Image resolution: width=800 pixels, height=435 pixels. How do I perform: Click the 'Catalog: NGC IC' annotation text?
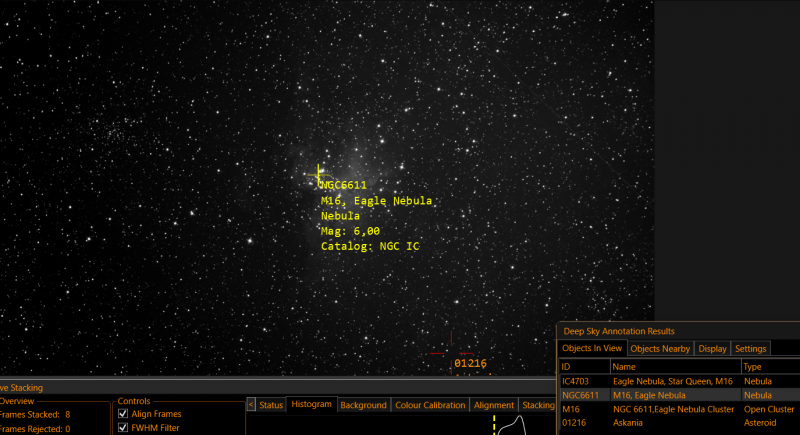tap(370, 246)
